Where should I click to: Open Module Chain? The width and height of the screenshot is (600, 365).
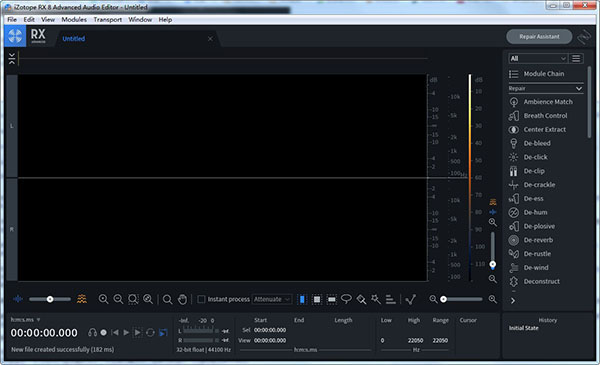tap(544, 74)
